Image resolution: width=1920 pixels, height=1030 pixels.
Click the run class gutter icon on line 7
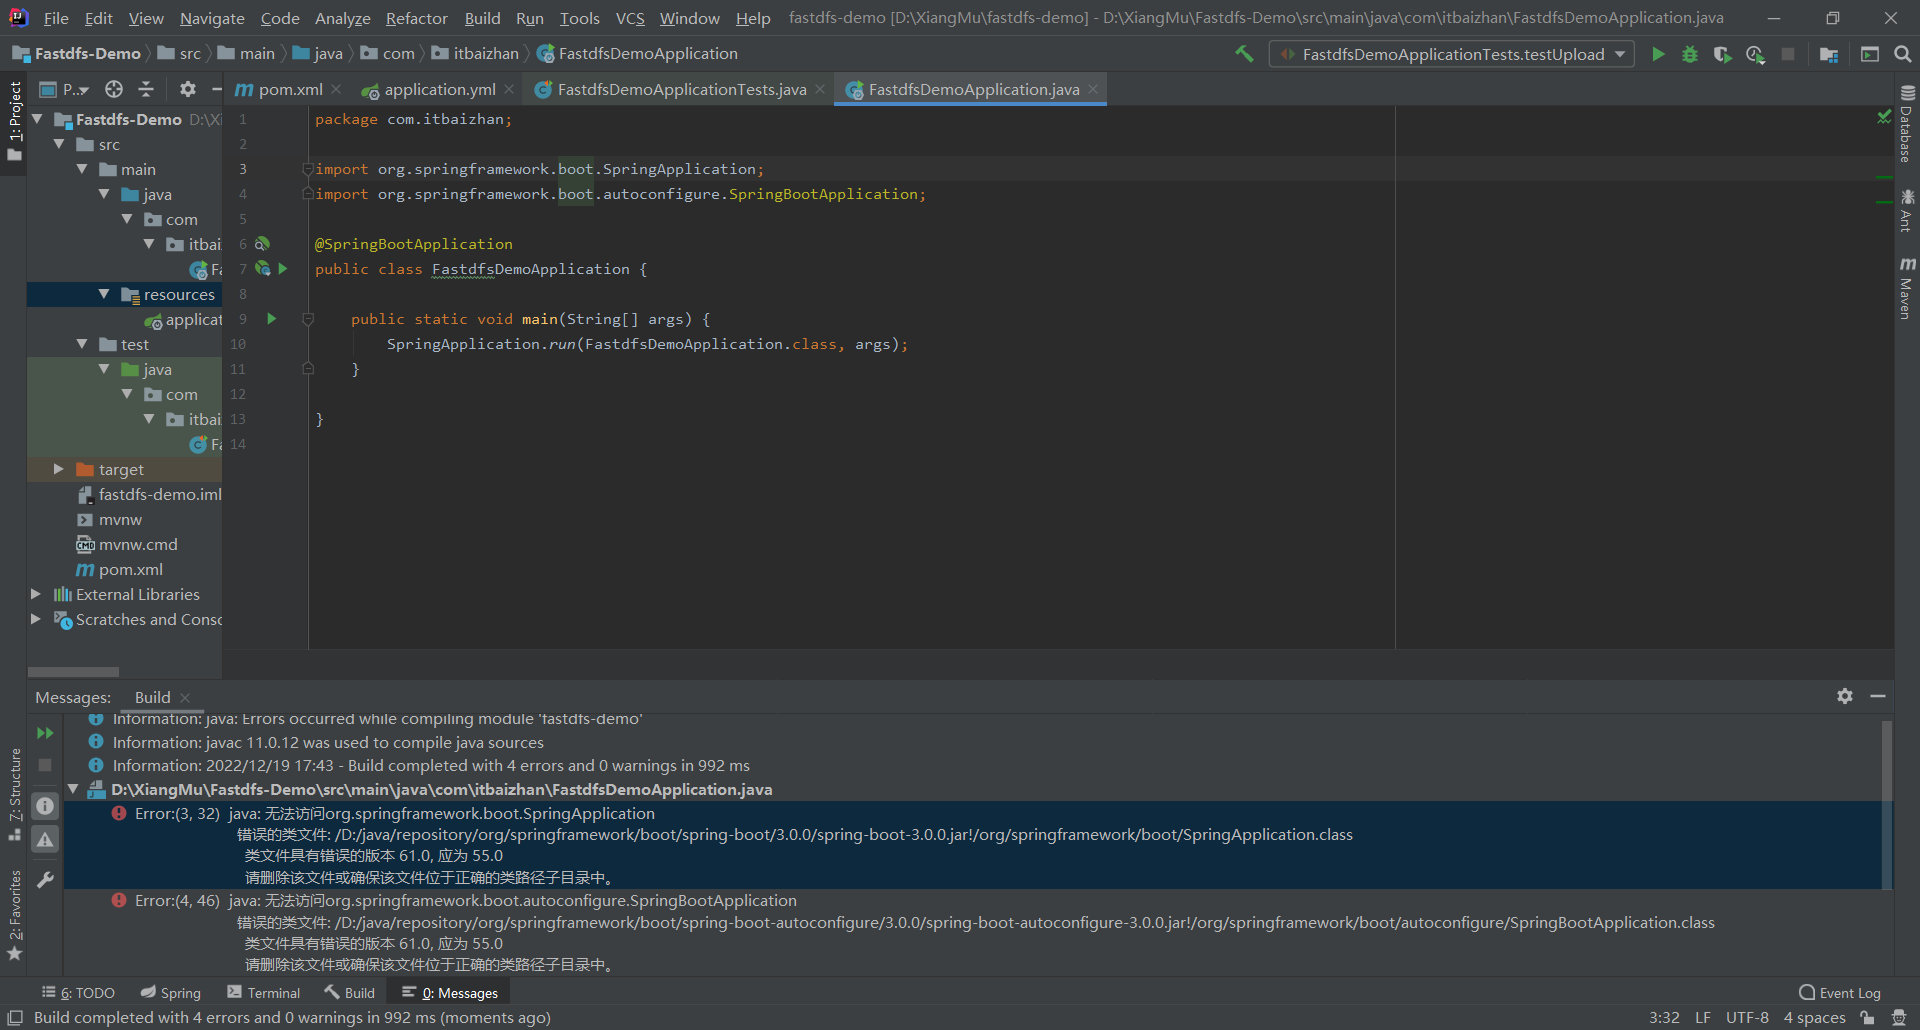(284, 269)
